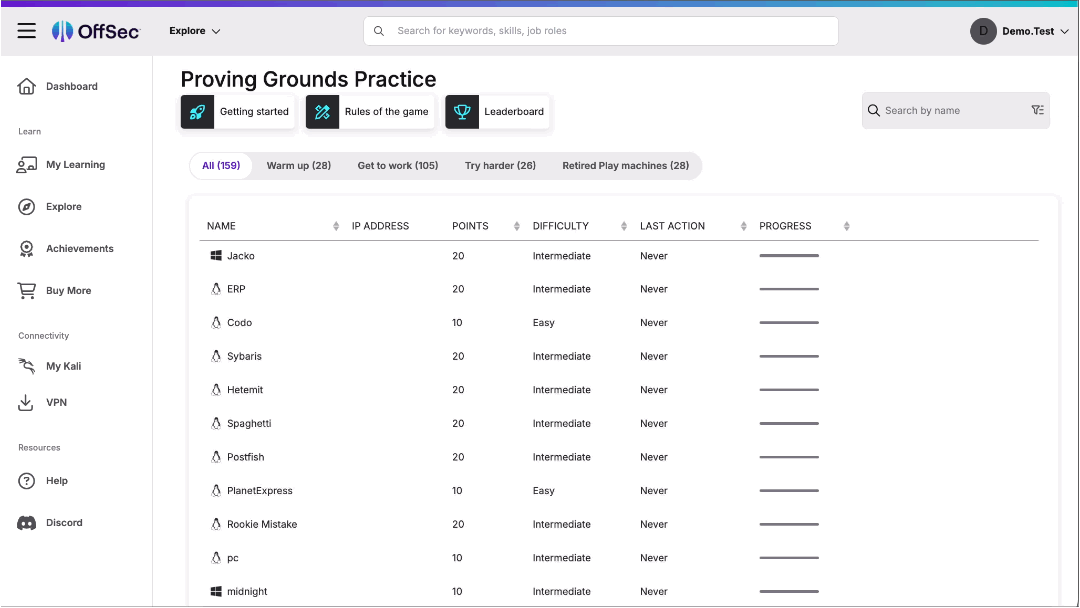Expand the Explore dropdown in header
The height and width of the screenshot is (608, 1080).
195,31
